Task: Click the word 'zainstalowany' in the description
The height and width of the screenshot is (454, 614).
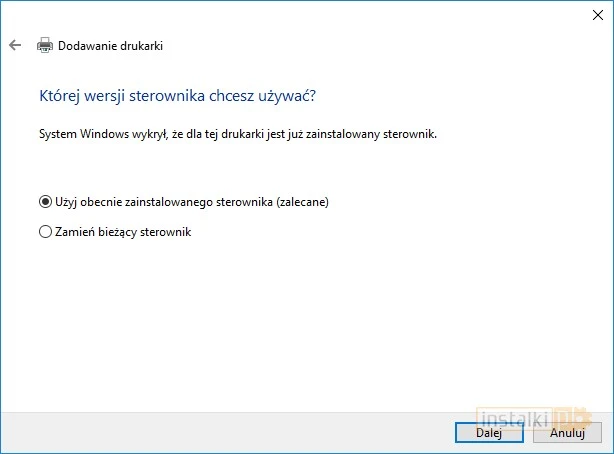Action: [353, 133]
